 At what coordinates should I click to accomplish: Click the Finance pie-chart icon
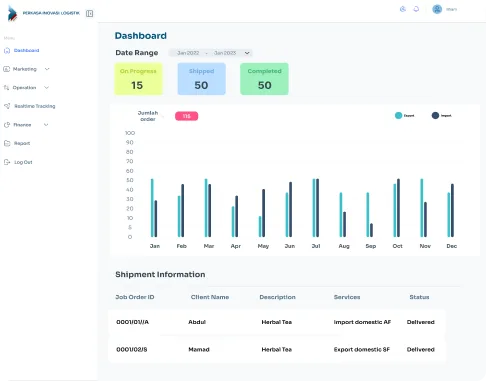7,125
